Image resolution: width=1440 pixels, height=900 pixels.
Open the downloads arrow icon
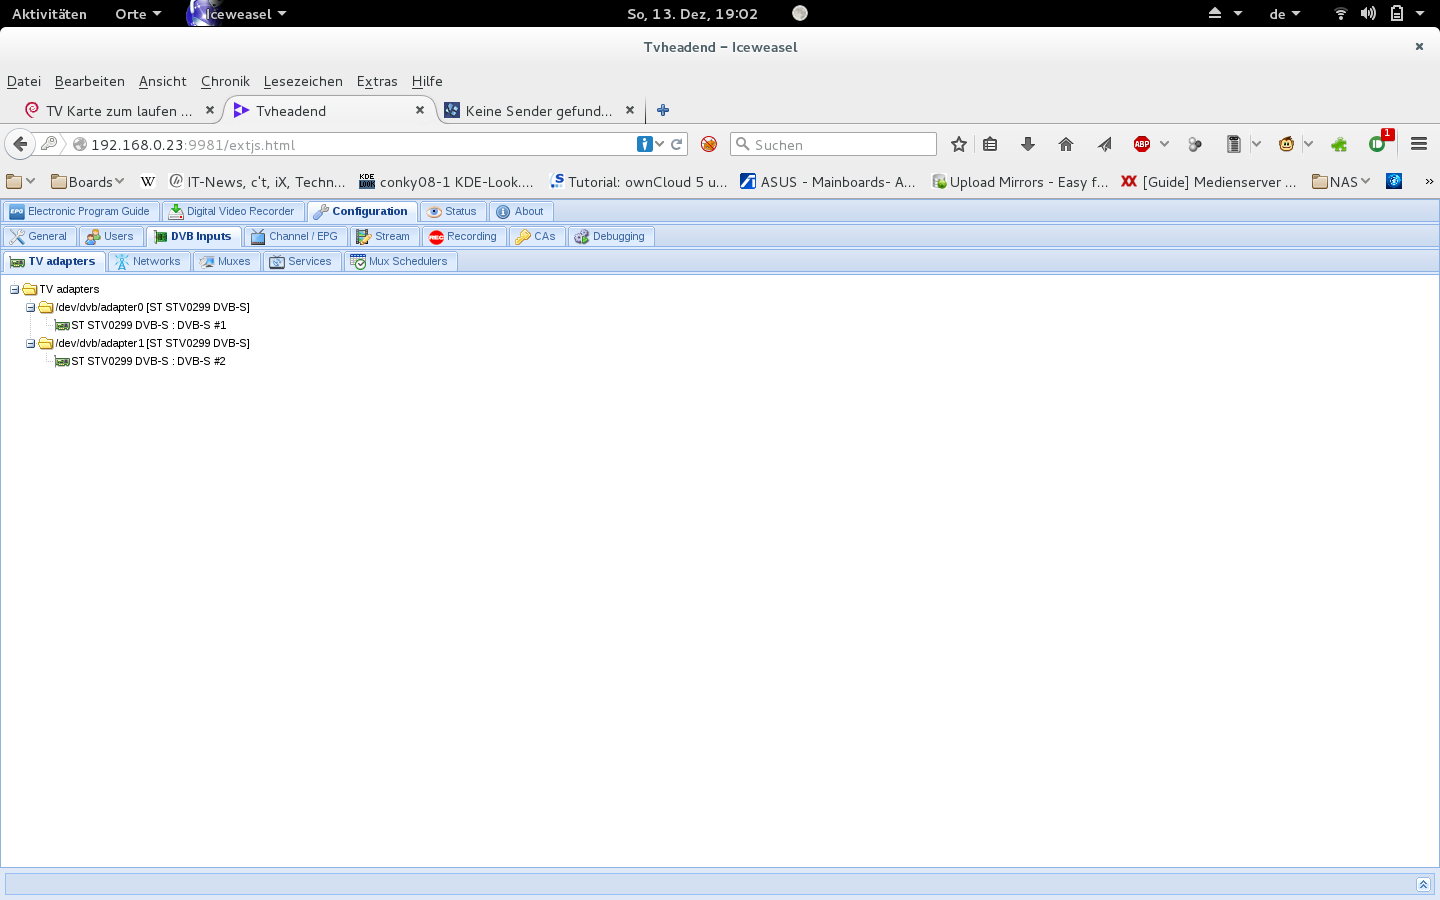[x=1028, y=144]
